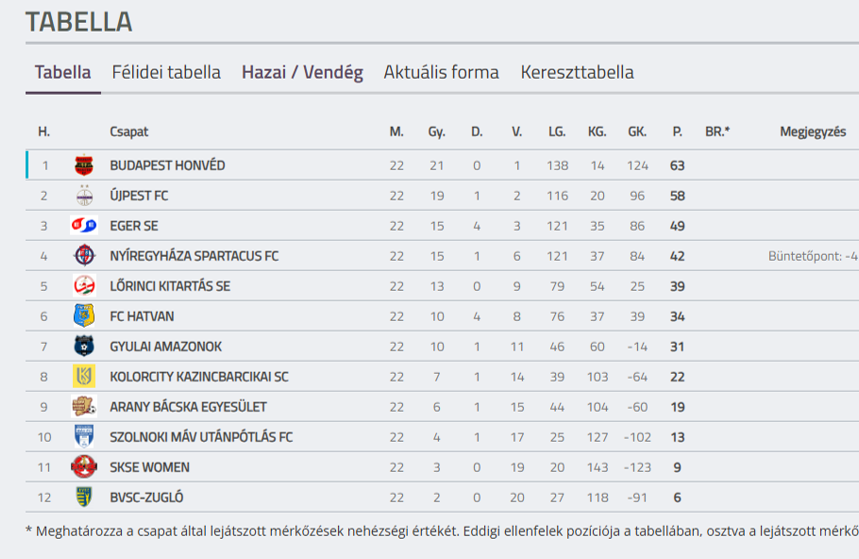Open the Eger SE team logo
The image size is (859, 559).
tap(84, 225)
